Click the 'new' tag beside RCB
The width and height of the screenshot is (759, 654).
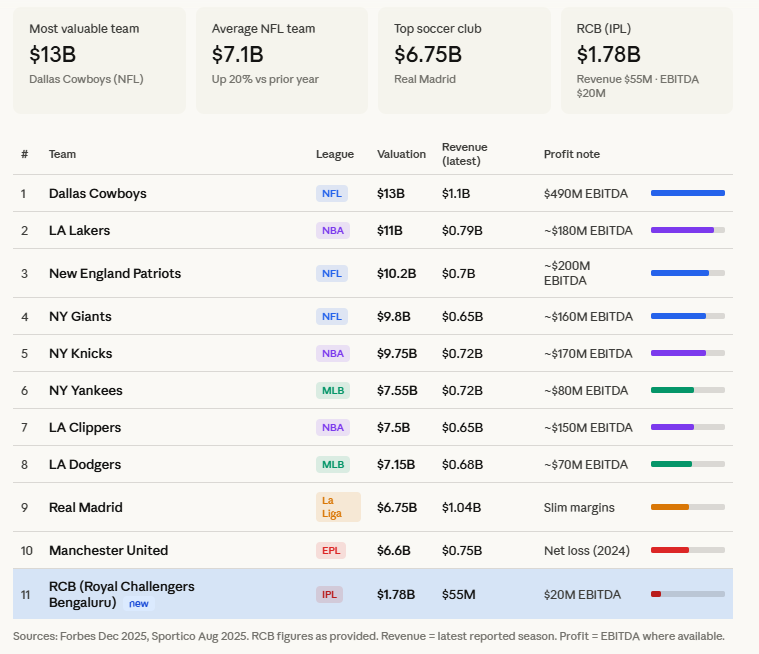pos(139,604)
